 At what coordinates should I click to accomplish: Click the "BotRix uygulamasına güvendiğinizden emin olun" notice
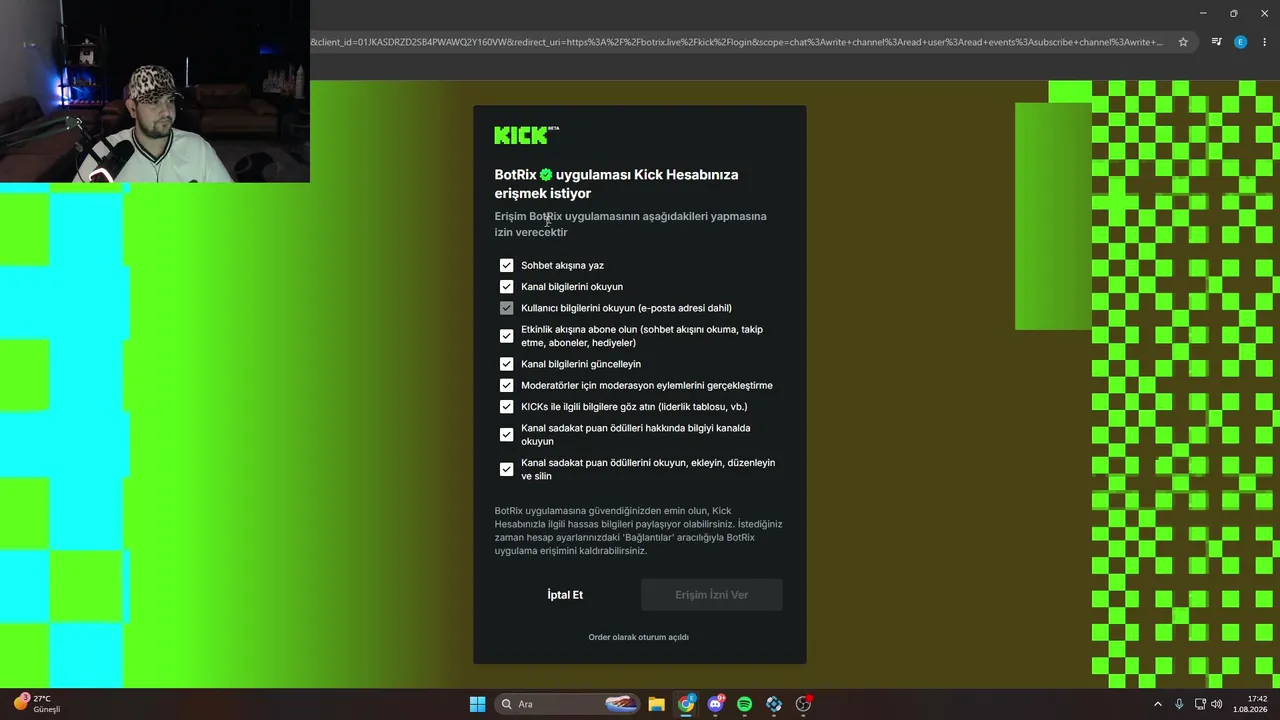point(638,531)
